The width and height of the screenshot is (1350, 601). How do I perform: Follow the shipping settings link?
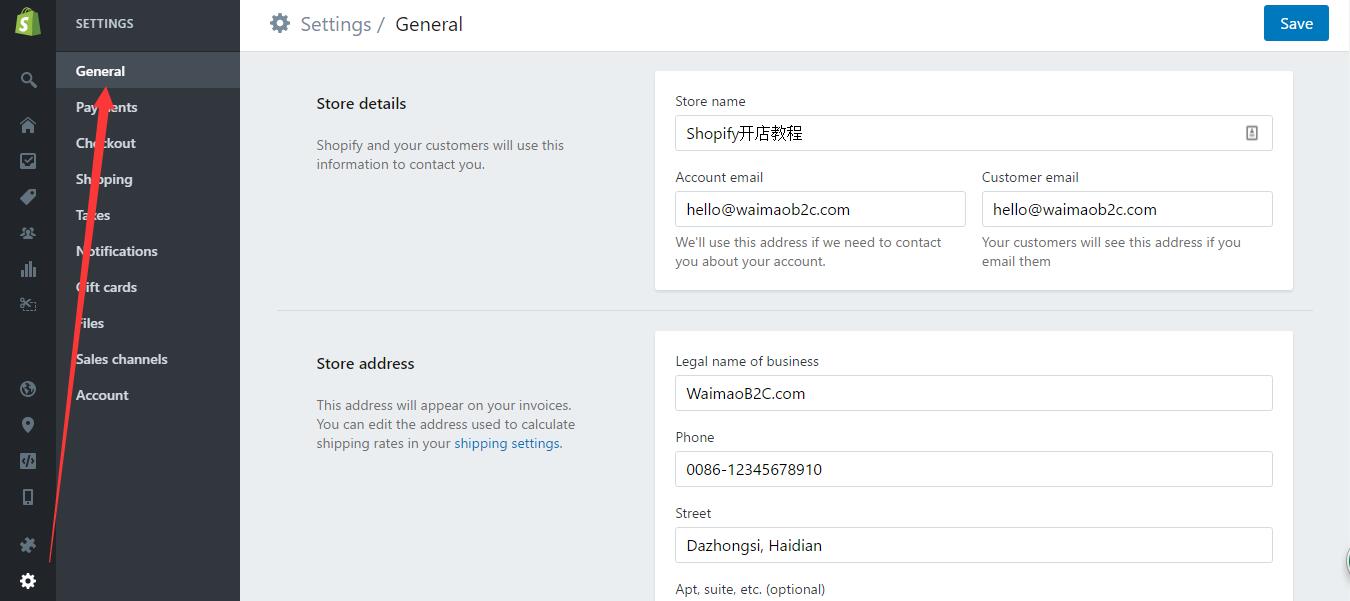[507, 443]
